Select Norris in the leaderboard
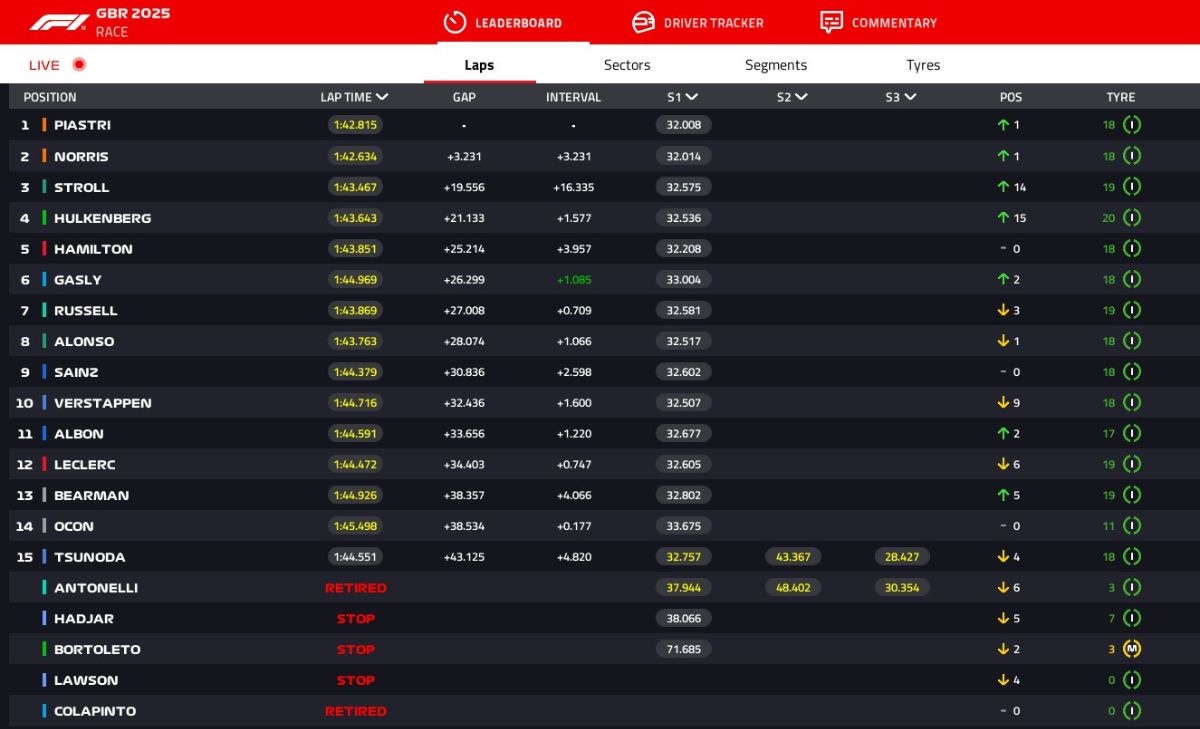Viewport: 1200px width, 729px height. click(81, 157)
